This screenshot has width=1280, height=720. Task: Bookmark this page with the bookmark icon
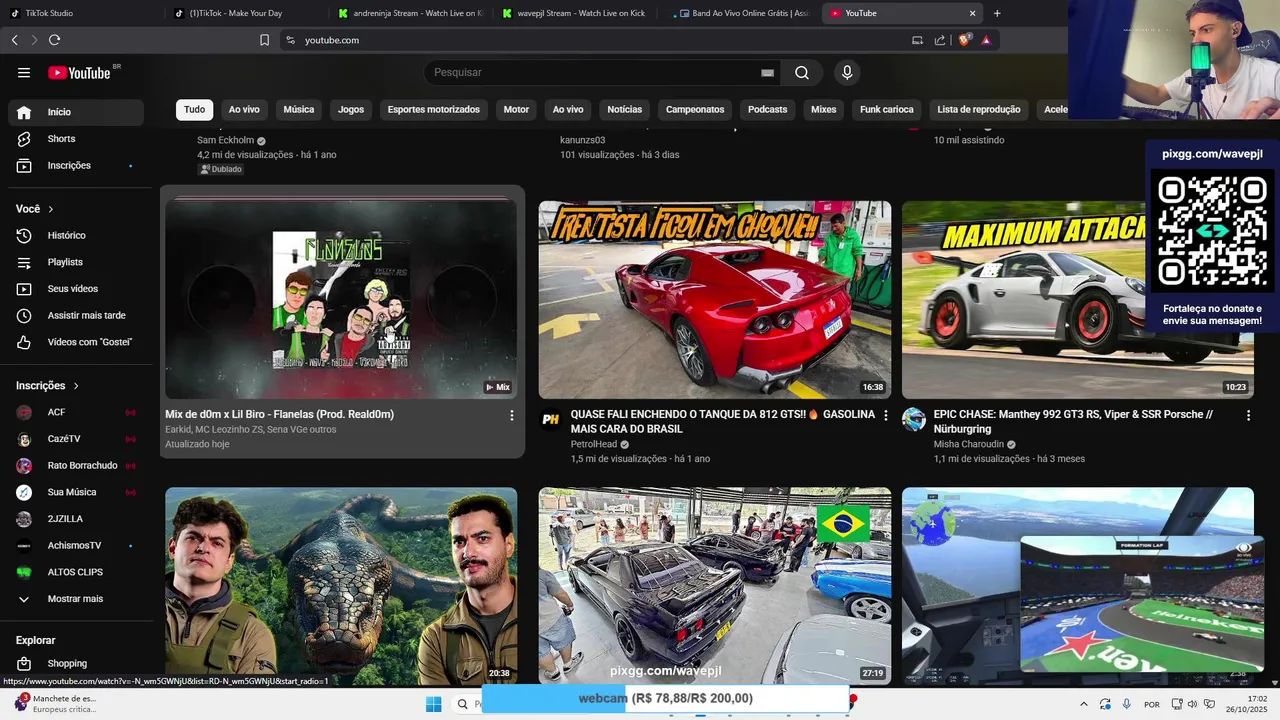pyautogui.click(x=264, y=40)
